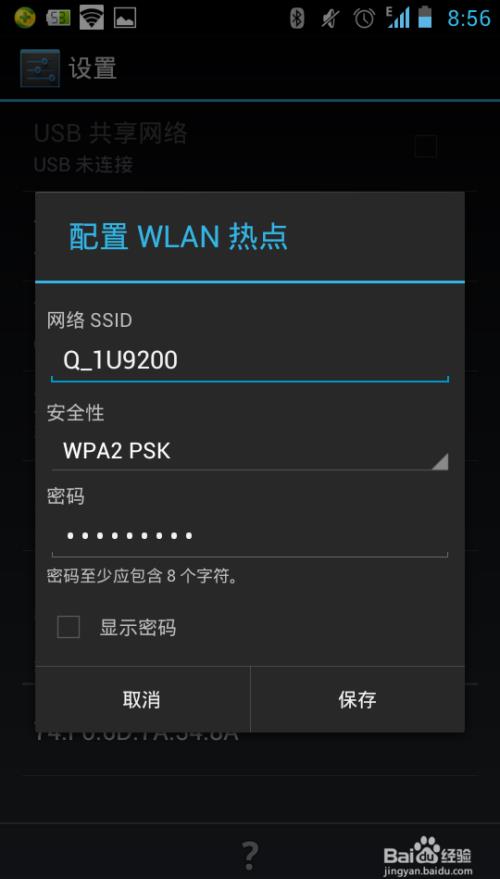Tap the 取消 cancel button
The image size is (500, 879).
coord(142,699)
